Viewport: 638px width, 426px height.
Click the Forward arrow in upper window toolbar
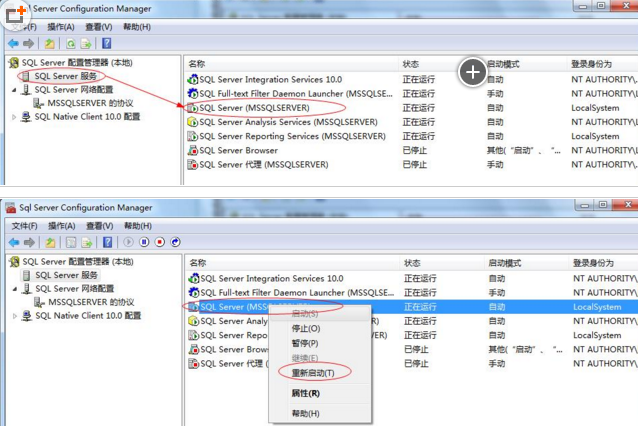tap(28, 43)
